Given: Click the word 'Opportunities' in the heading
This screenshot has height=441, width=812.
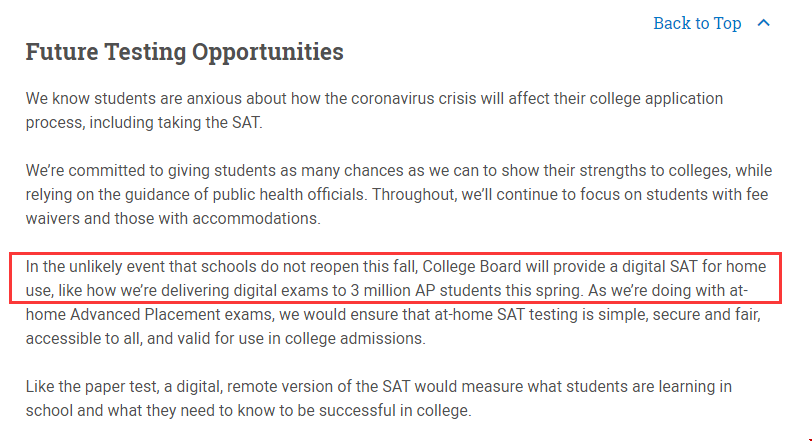Looking at the screenshot, I should [268, 52].
